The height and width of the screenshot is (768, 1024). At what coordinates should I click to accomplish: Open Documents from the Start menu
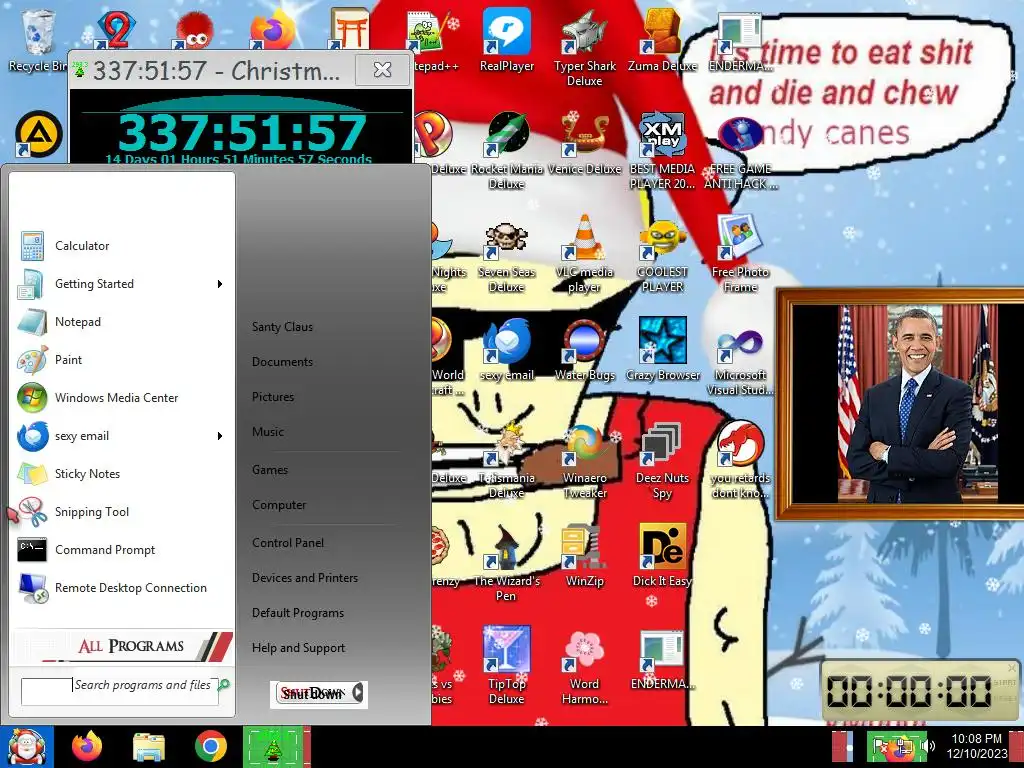282,362
